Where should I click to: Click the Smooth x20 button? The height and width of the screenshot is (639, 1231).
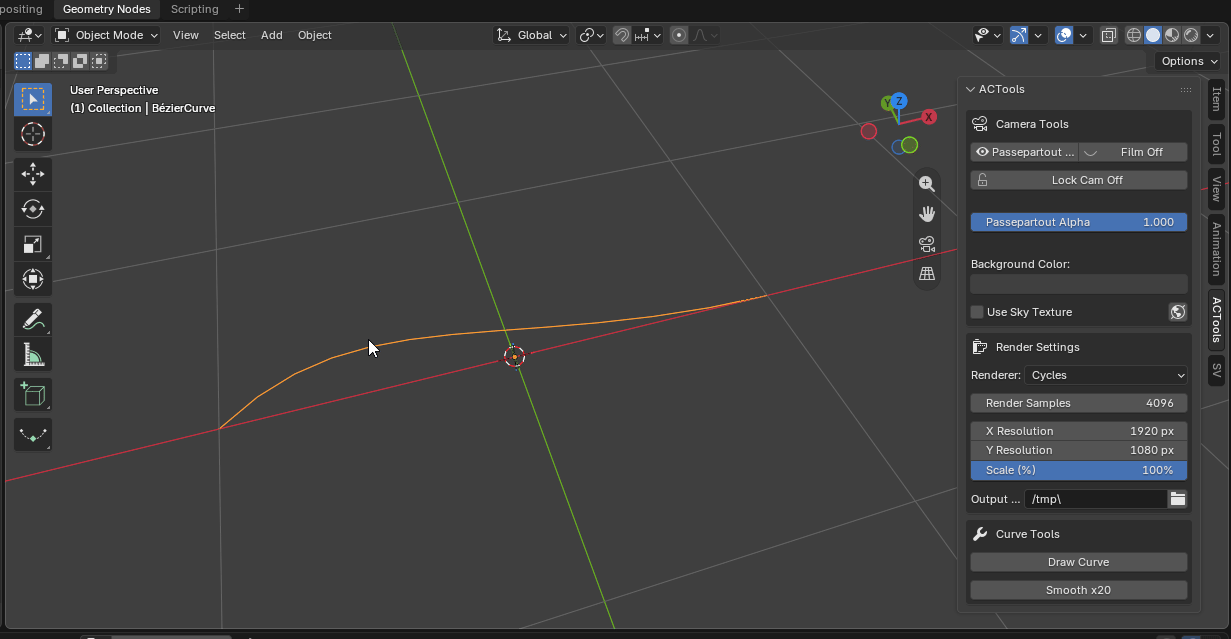point(1079,590)
